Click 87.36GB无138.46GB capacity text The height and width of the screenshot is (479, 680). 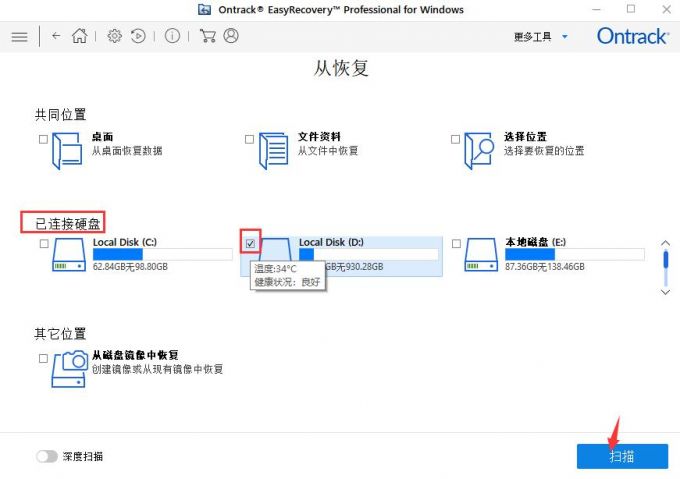click(545, 267)
